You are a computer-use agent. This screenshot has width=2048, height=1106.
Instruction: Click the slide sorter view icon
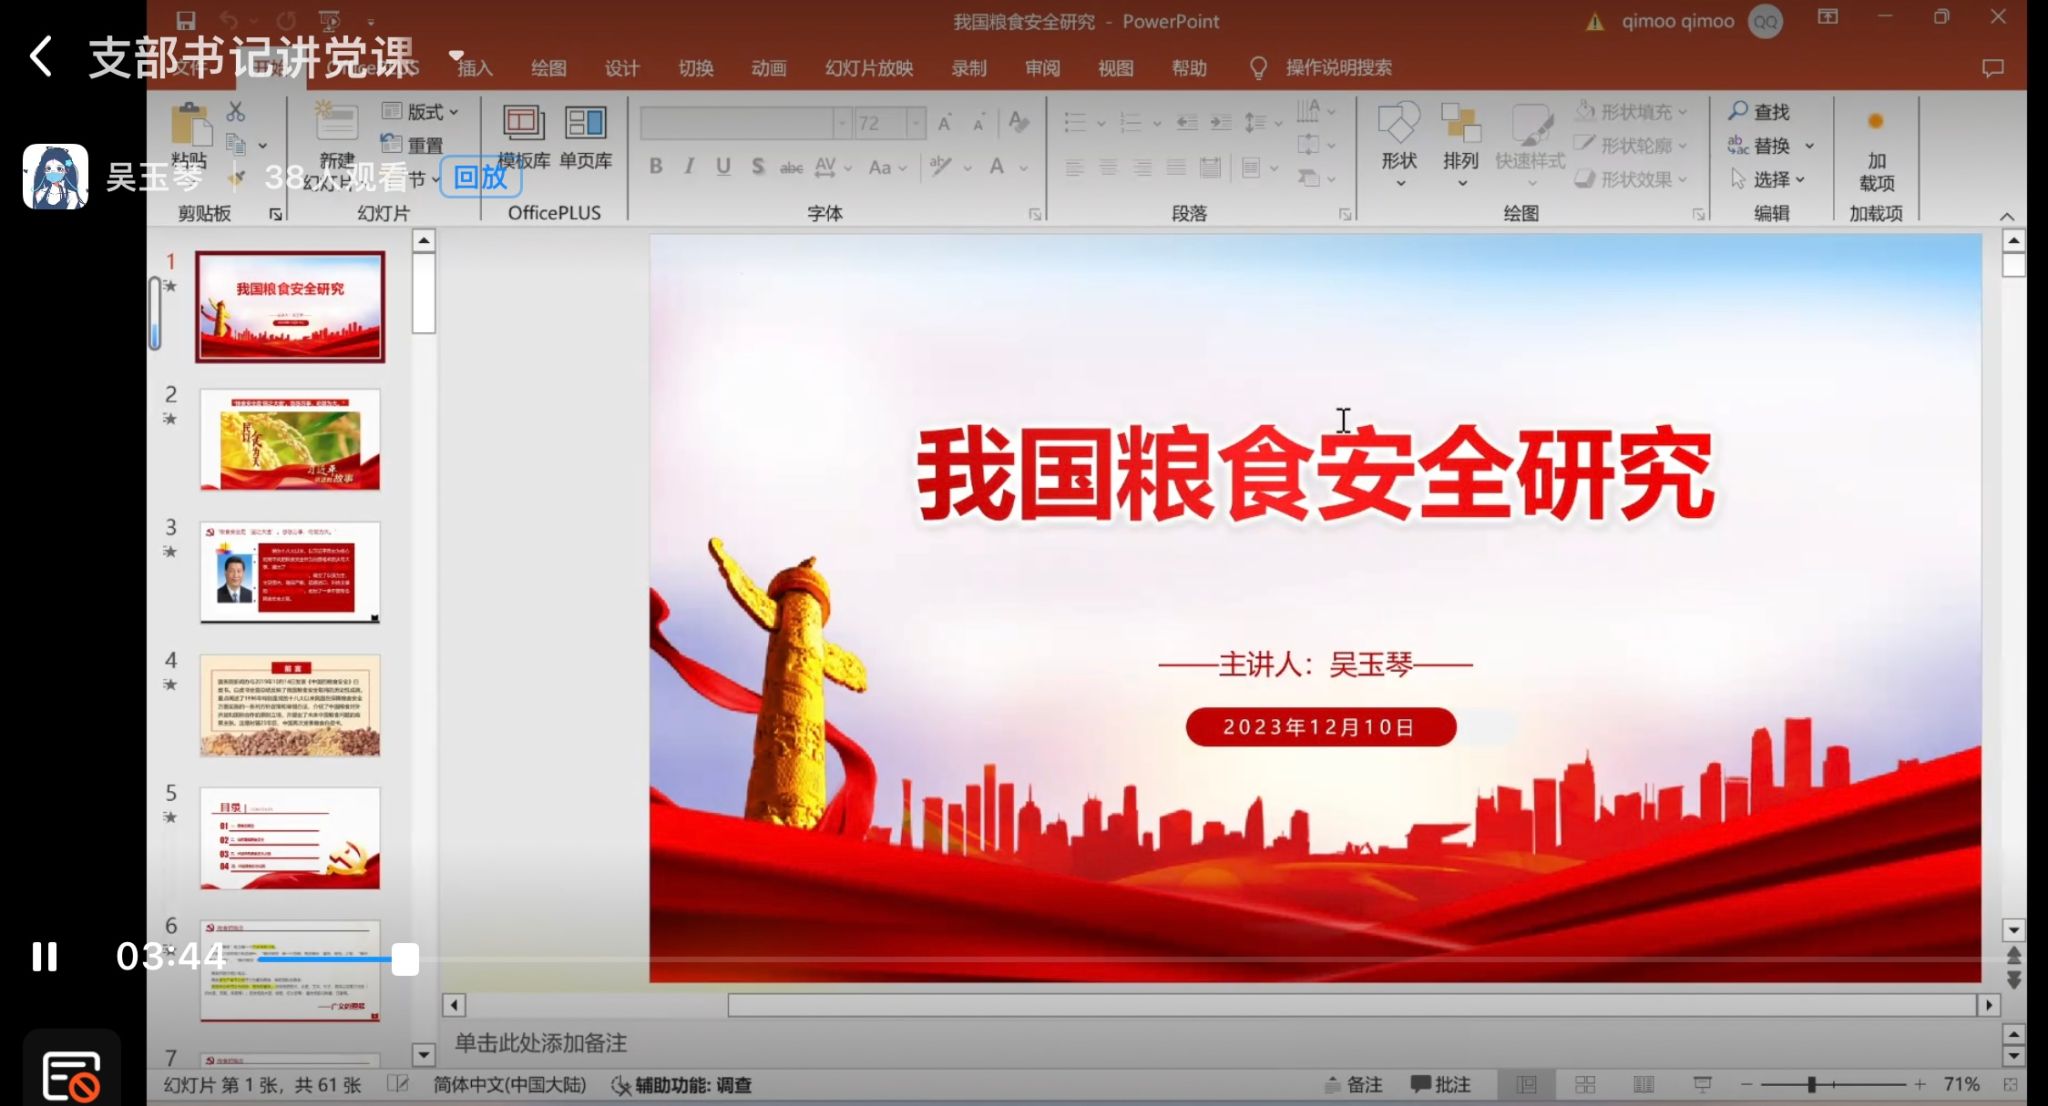tap(1585, 1085)
